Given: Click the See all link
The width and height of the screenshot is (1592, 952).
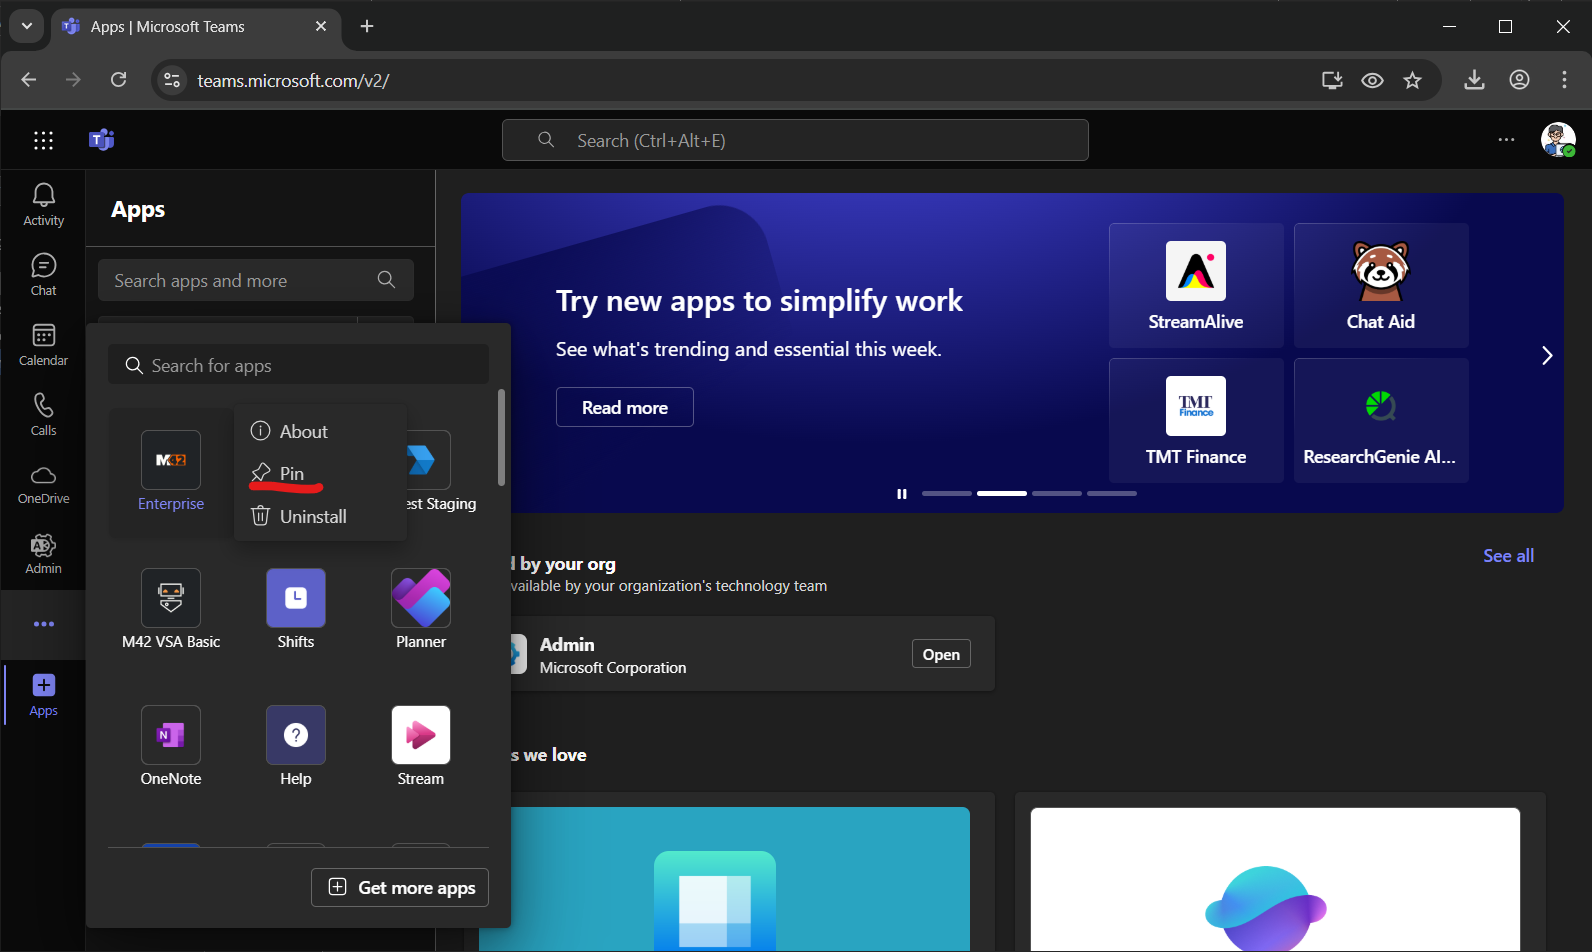Looking at the screenshot, I should point(1508,555).
